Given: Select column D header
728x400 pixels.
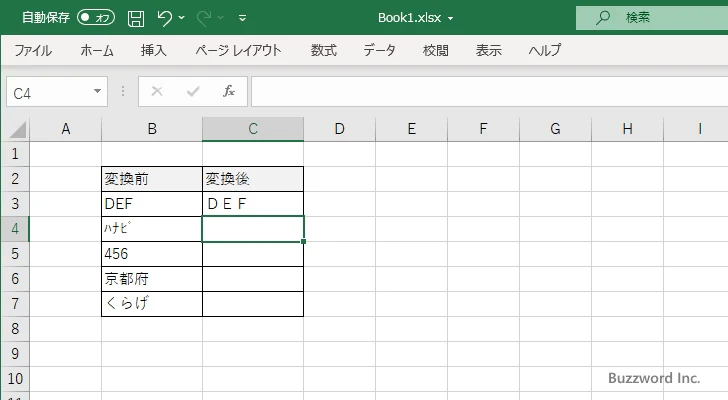Looking at the screenshot, I should (339, 129).
